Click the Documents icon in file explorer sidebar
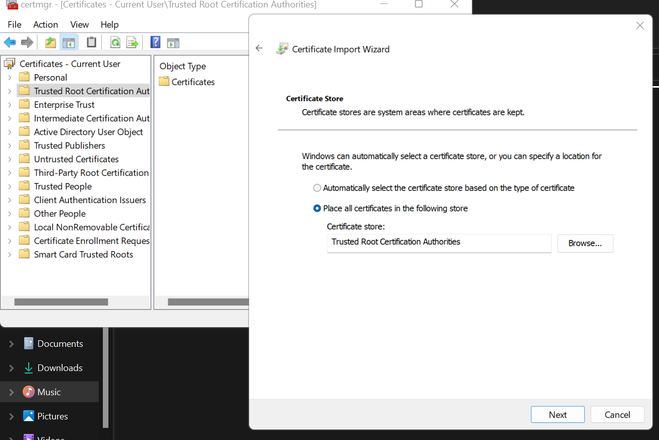659x440 pixels. click(28, 343)
